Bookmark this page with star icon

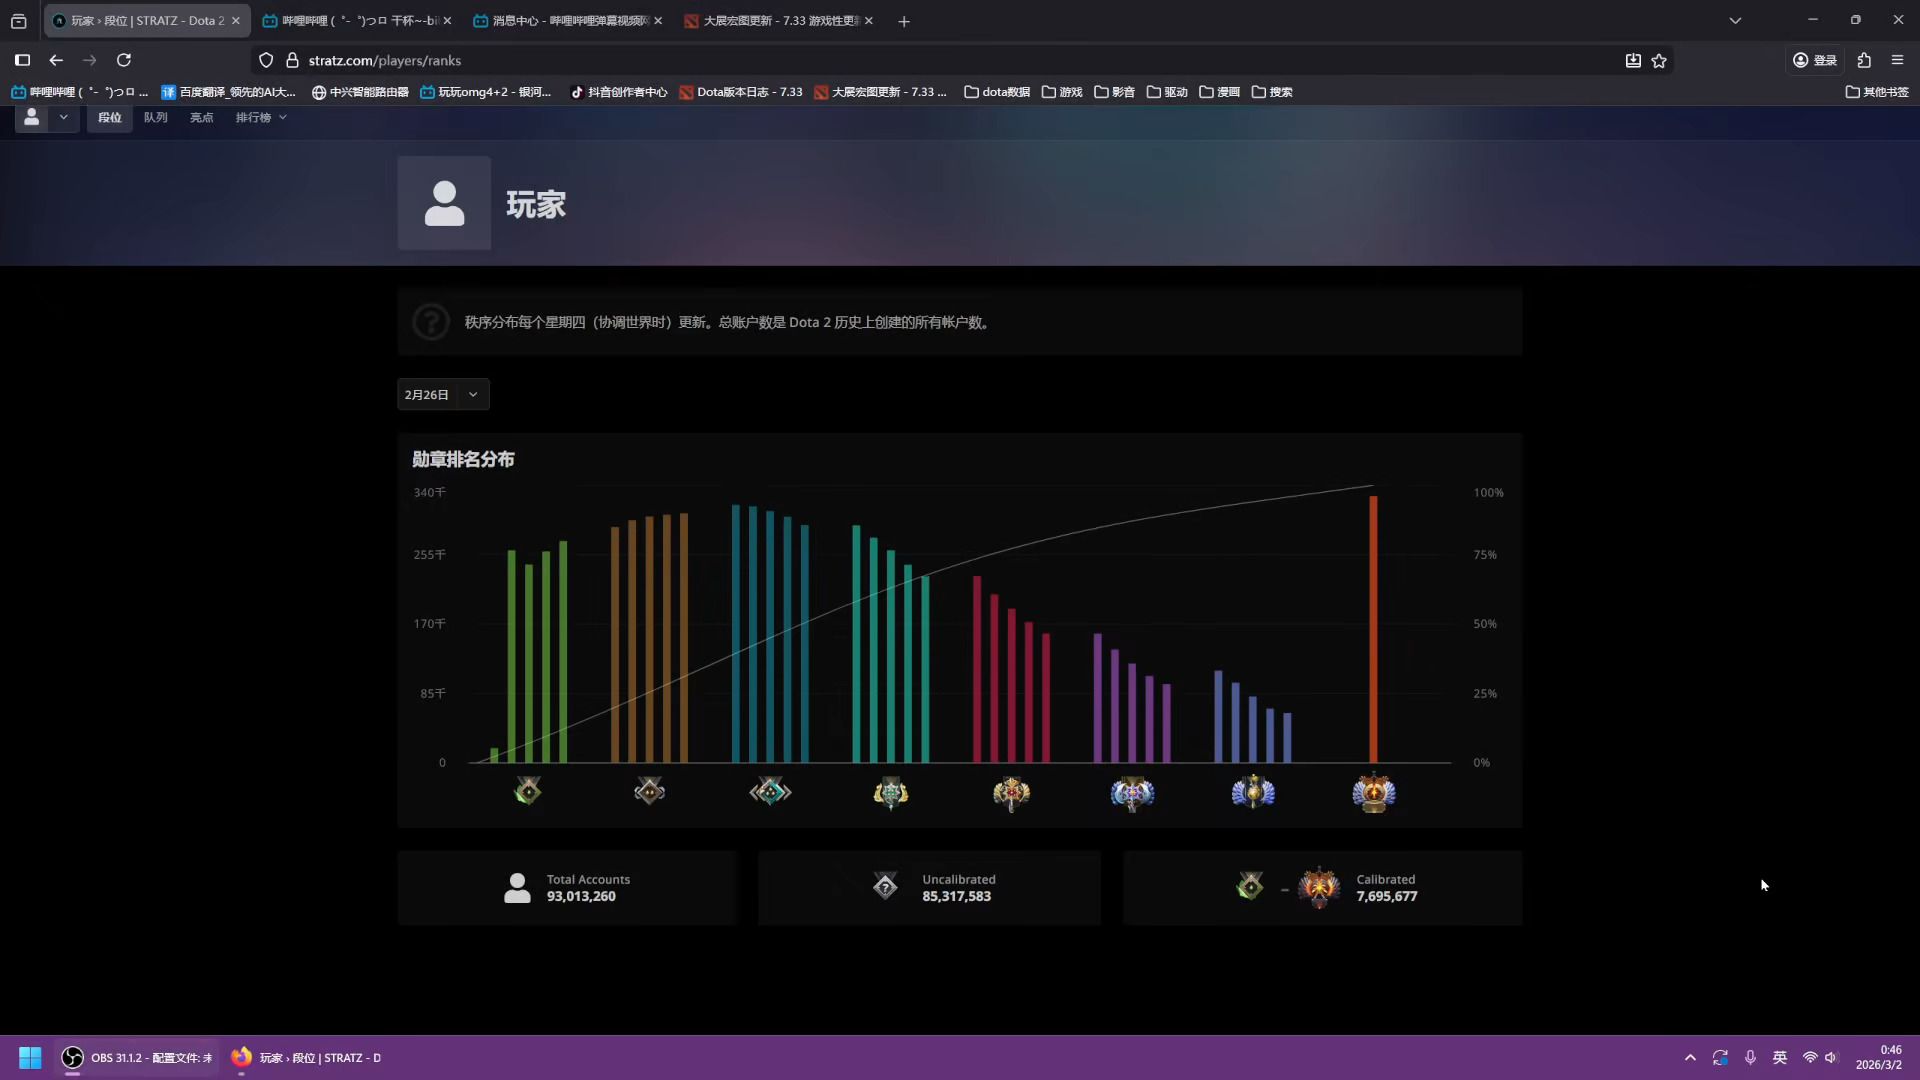1659,61
